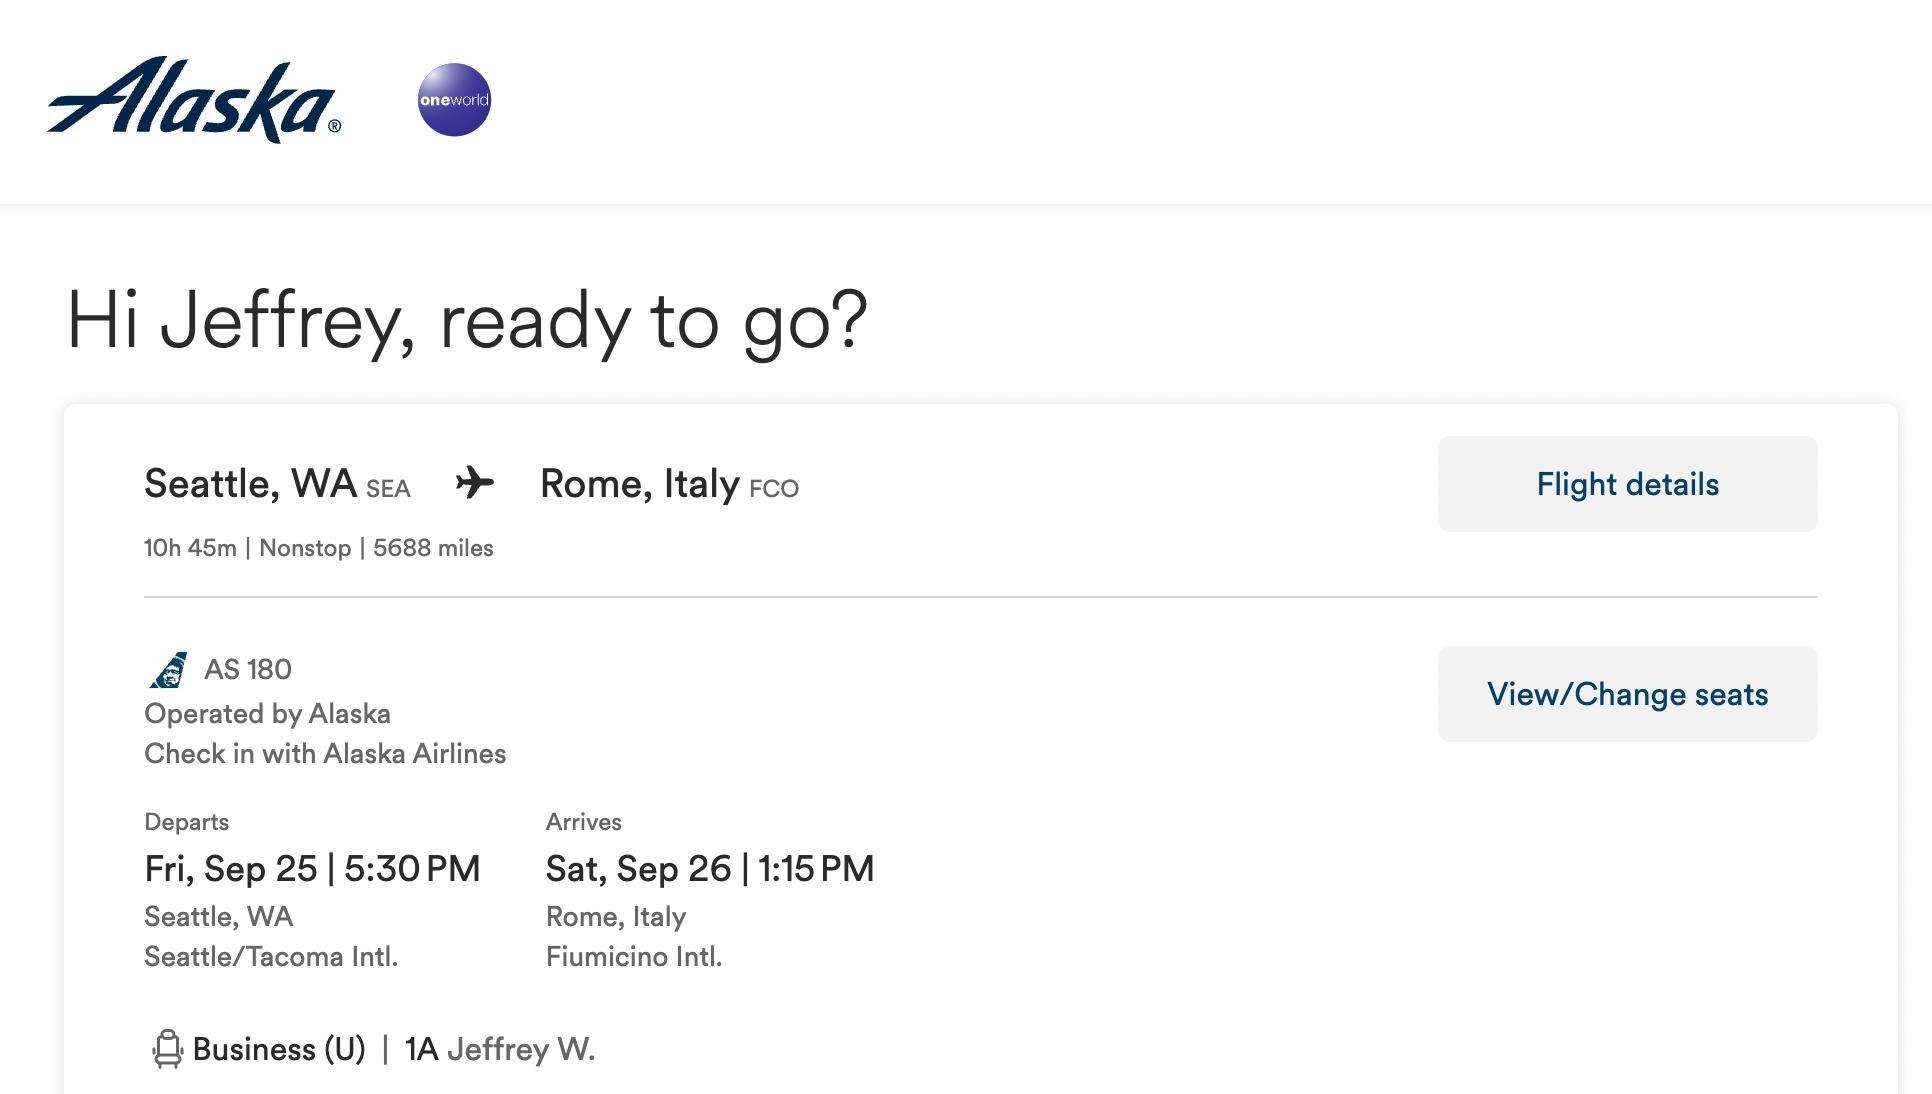Click the Business (U) cabin class label
The image size is (1932, 1094).
279,1049
